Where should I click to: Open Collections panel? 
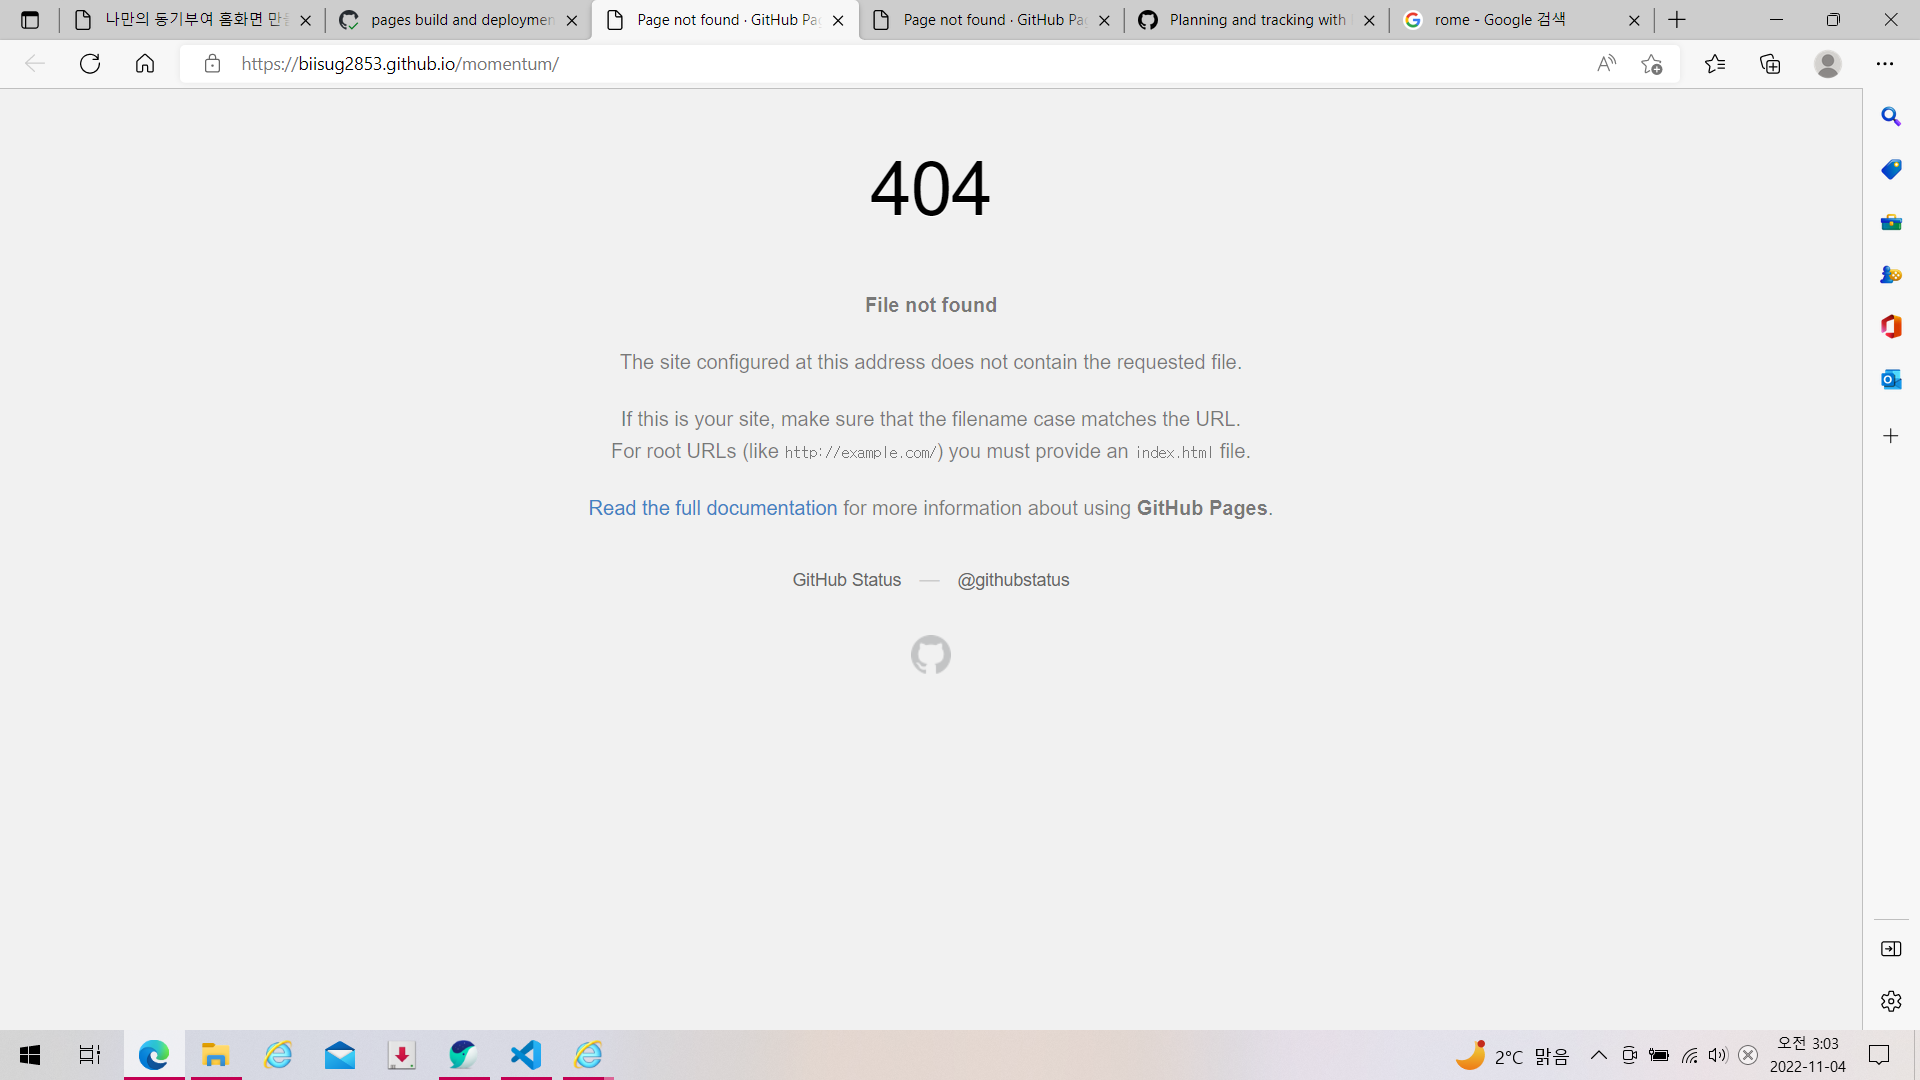pyautogui.click(x=1770, y=64)
